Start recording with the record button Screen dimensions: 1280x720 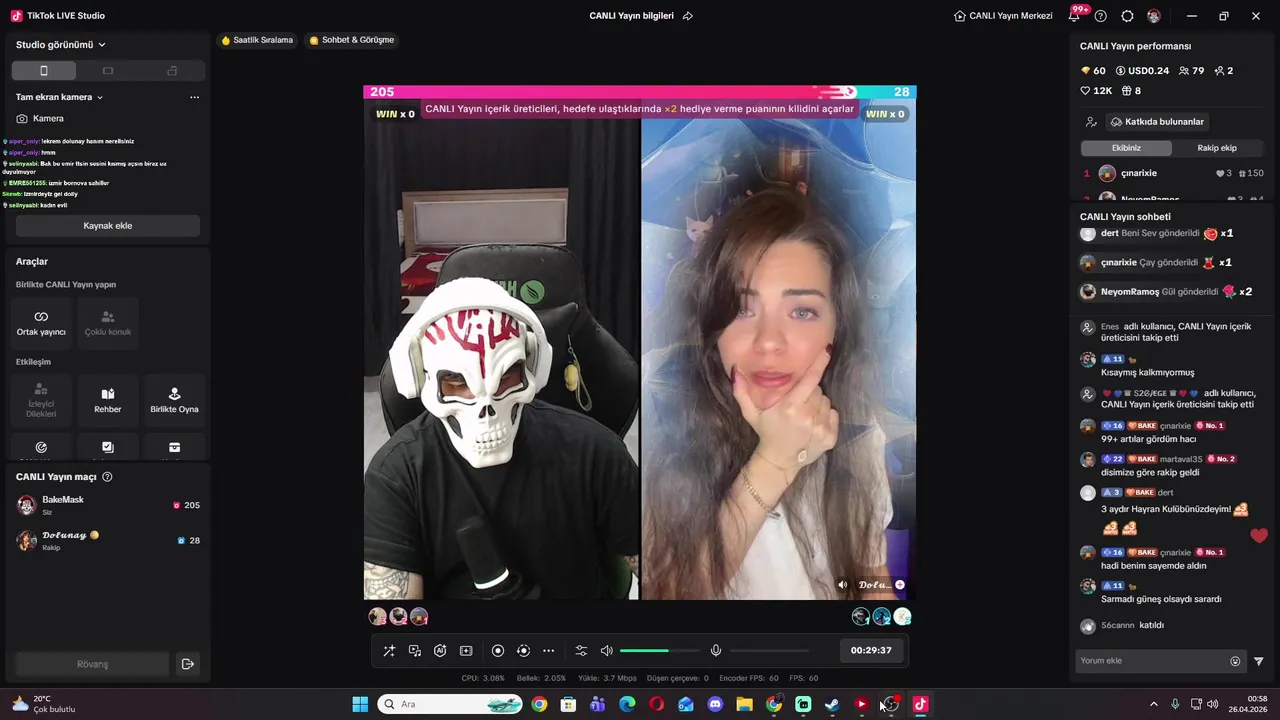click(x=498, y=650)
